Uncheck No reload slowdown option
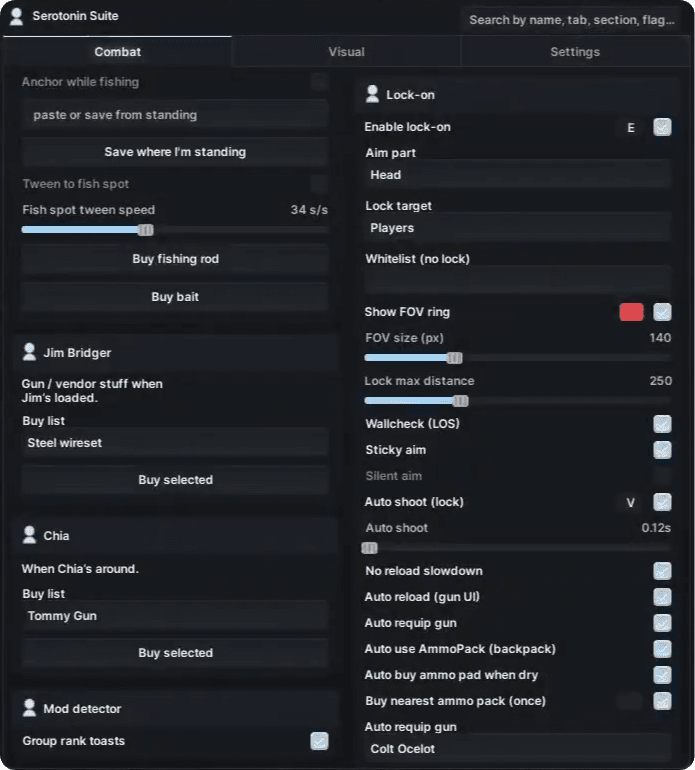The width and height of the screenshot is (695, 770). click(x=662, y=571)
